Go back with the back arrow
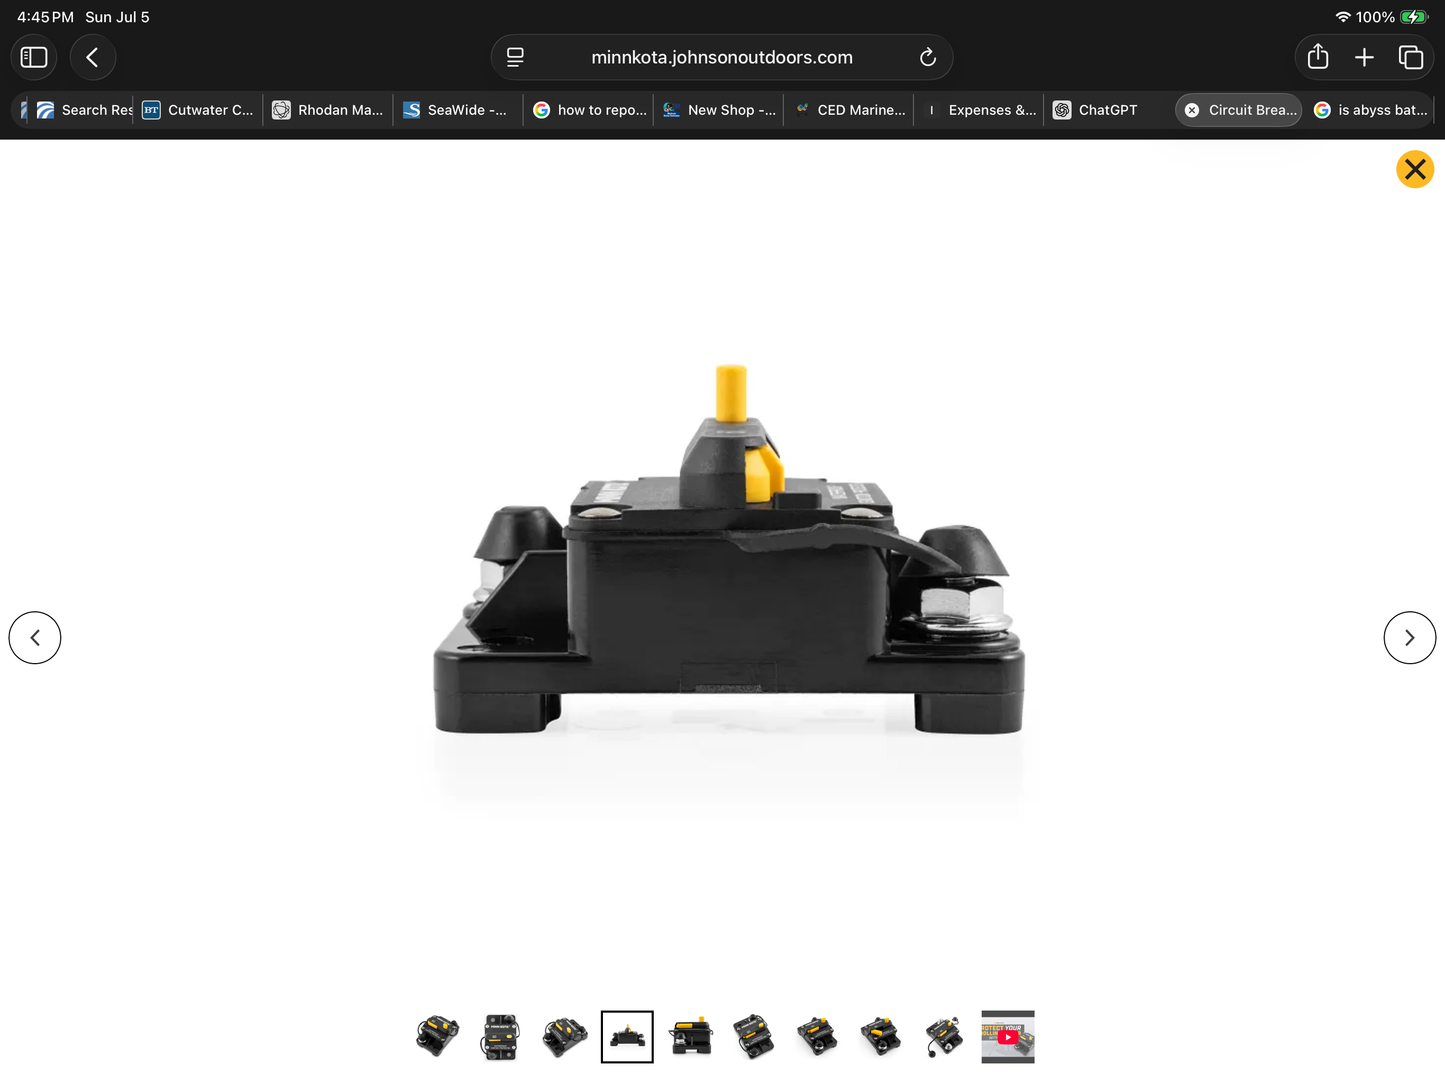The width and height of the screenshot is (1445, 1083). [x=93, y=57]
